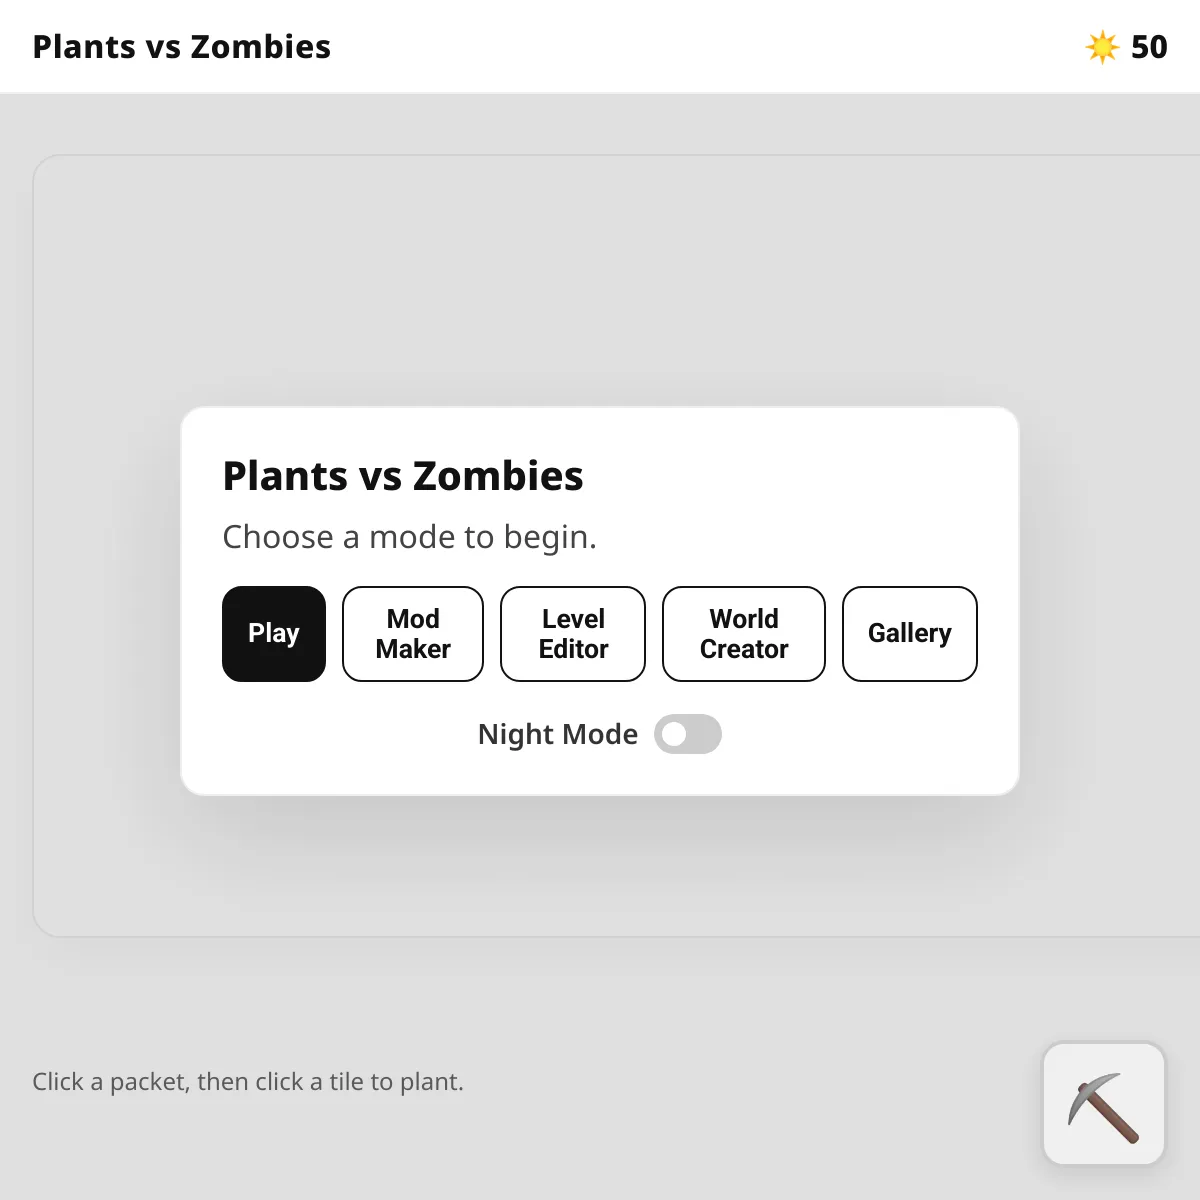Open the Mod Maker

click(x=412, y=634)
